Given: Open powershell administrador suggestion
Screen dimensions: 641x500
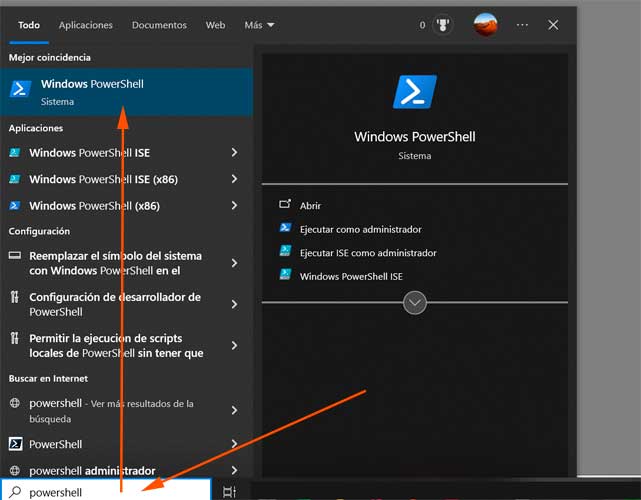Looking at the screenshot, I should (x=126, y=470).
